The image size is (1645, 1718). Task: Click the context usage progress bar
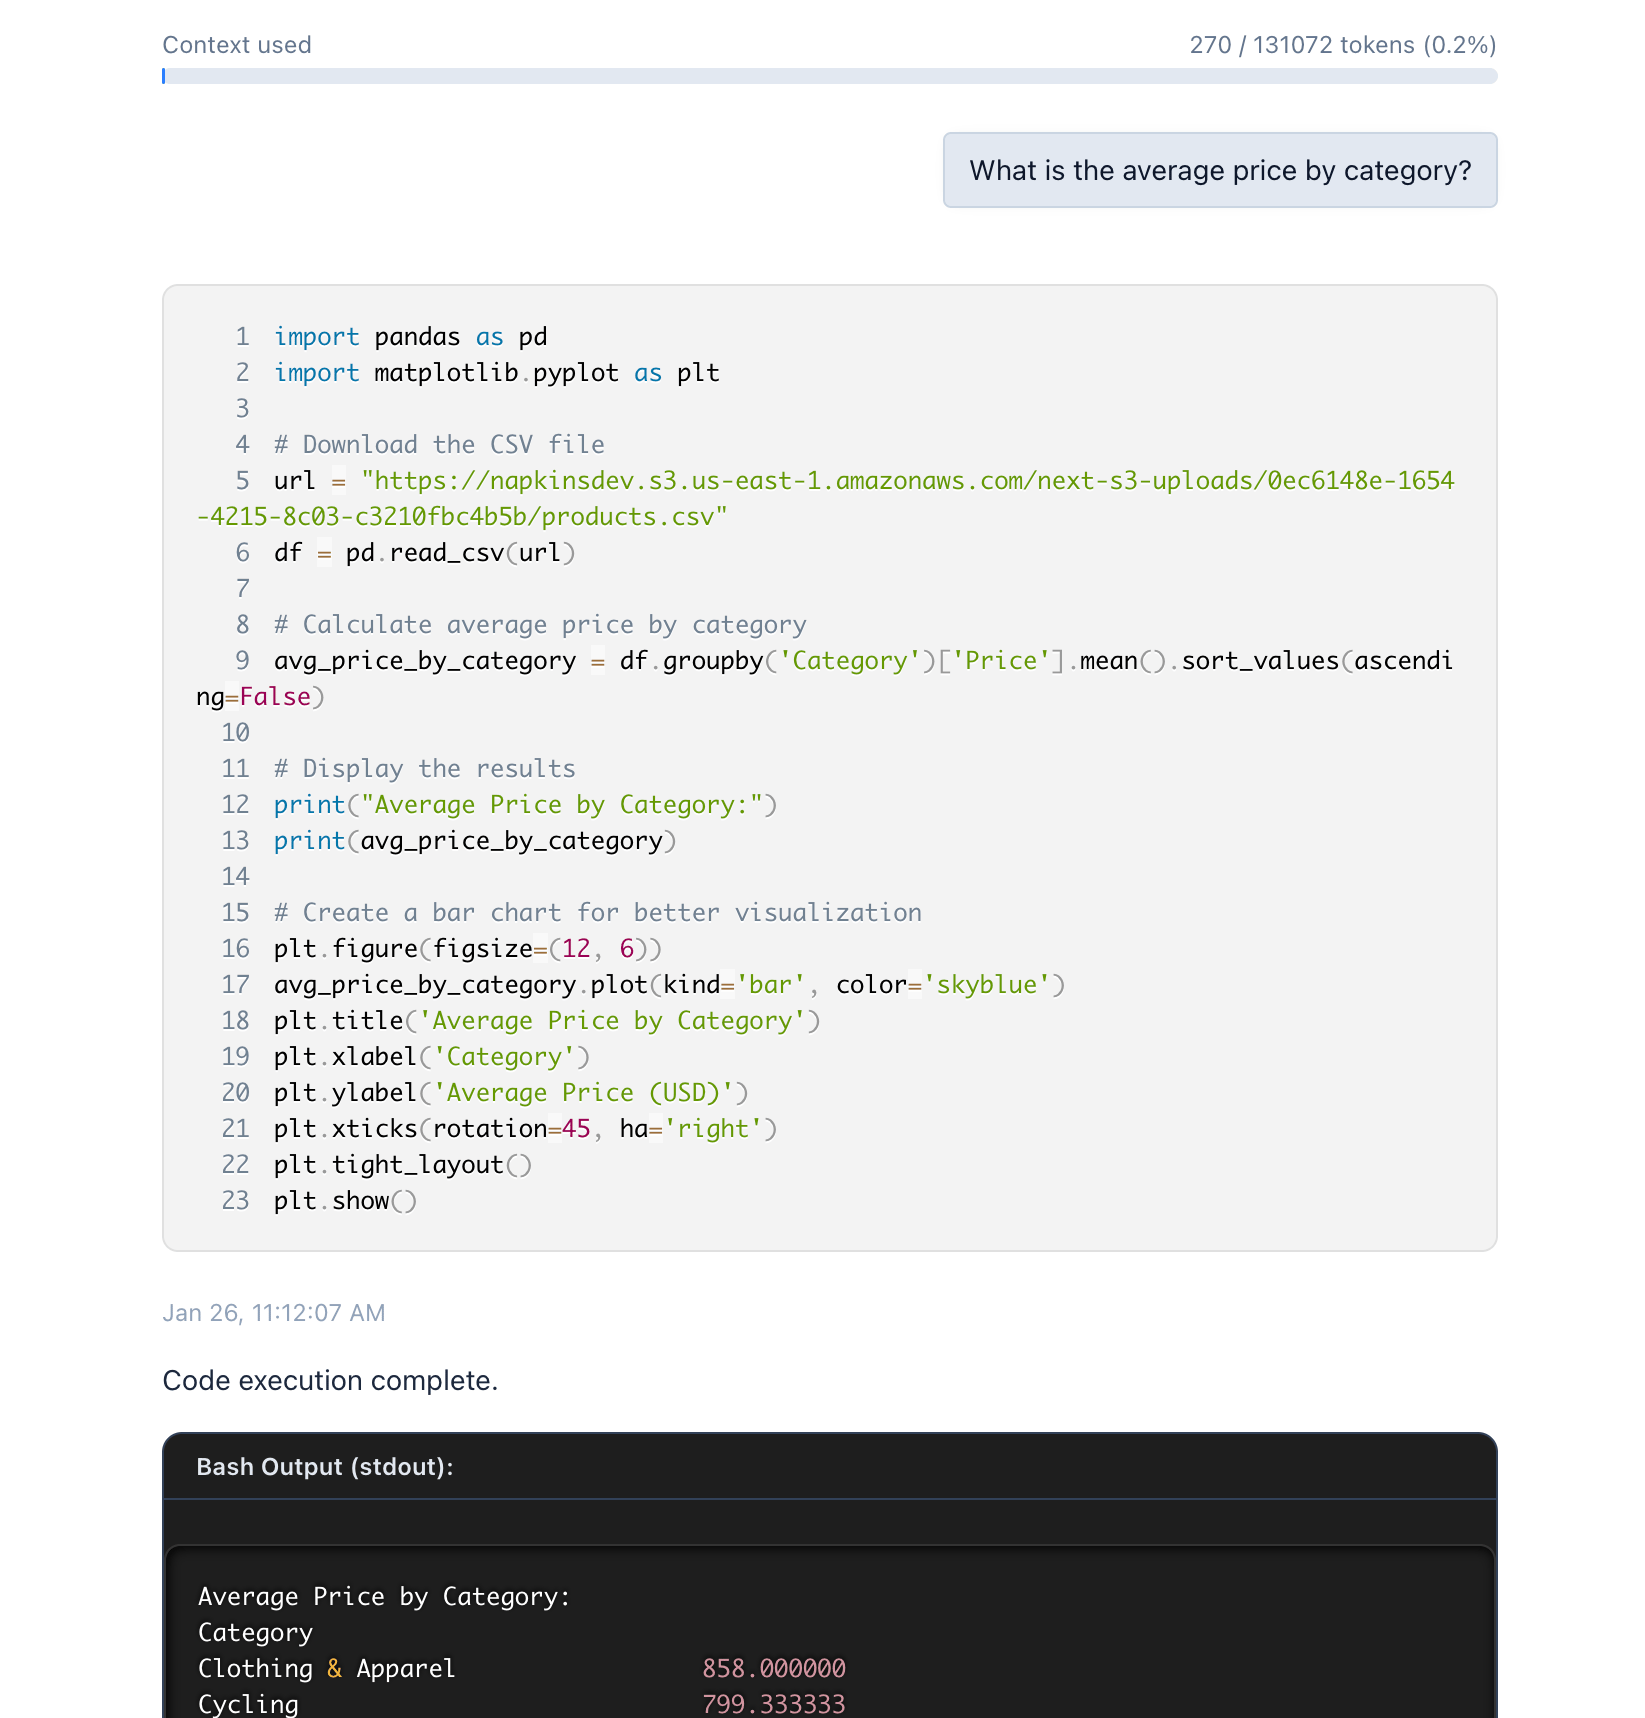click(x=829, y=76)
